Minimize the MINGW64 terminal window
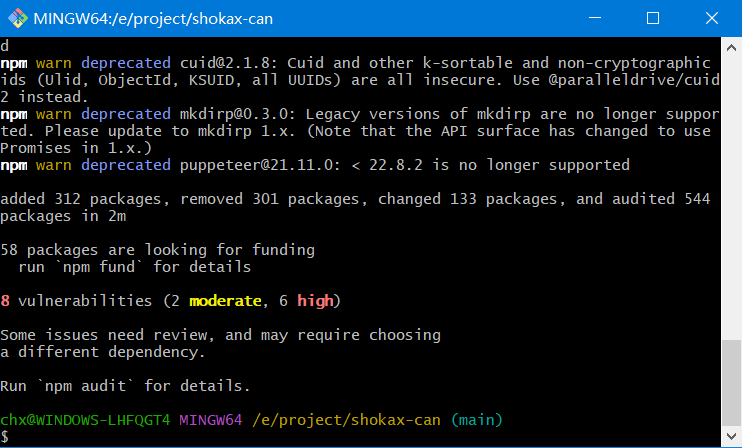 [595, 18]
